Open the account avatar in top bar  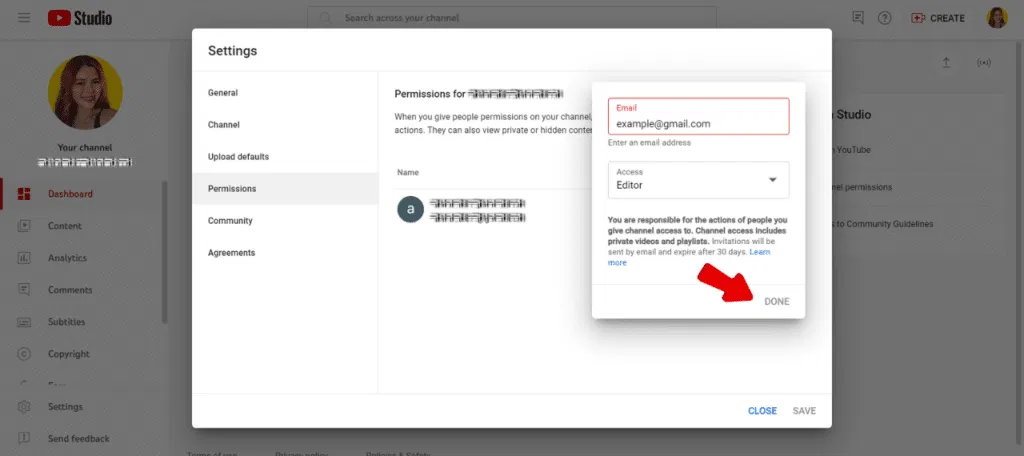[996, 18]
